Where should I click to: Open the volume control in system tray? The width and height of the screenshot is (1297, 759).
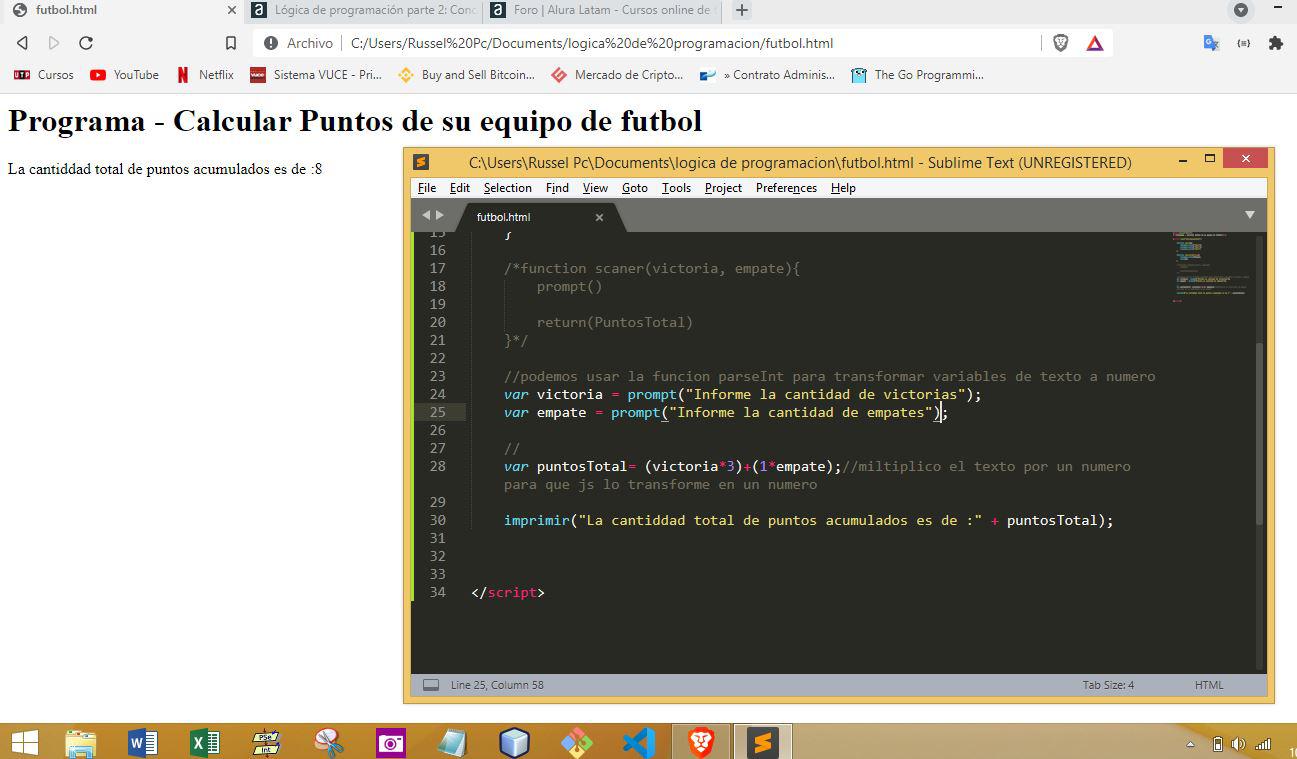[1238, 744]
